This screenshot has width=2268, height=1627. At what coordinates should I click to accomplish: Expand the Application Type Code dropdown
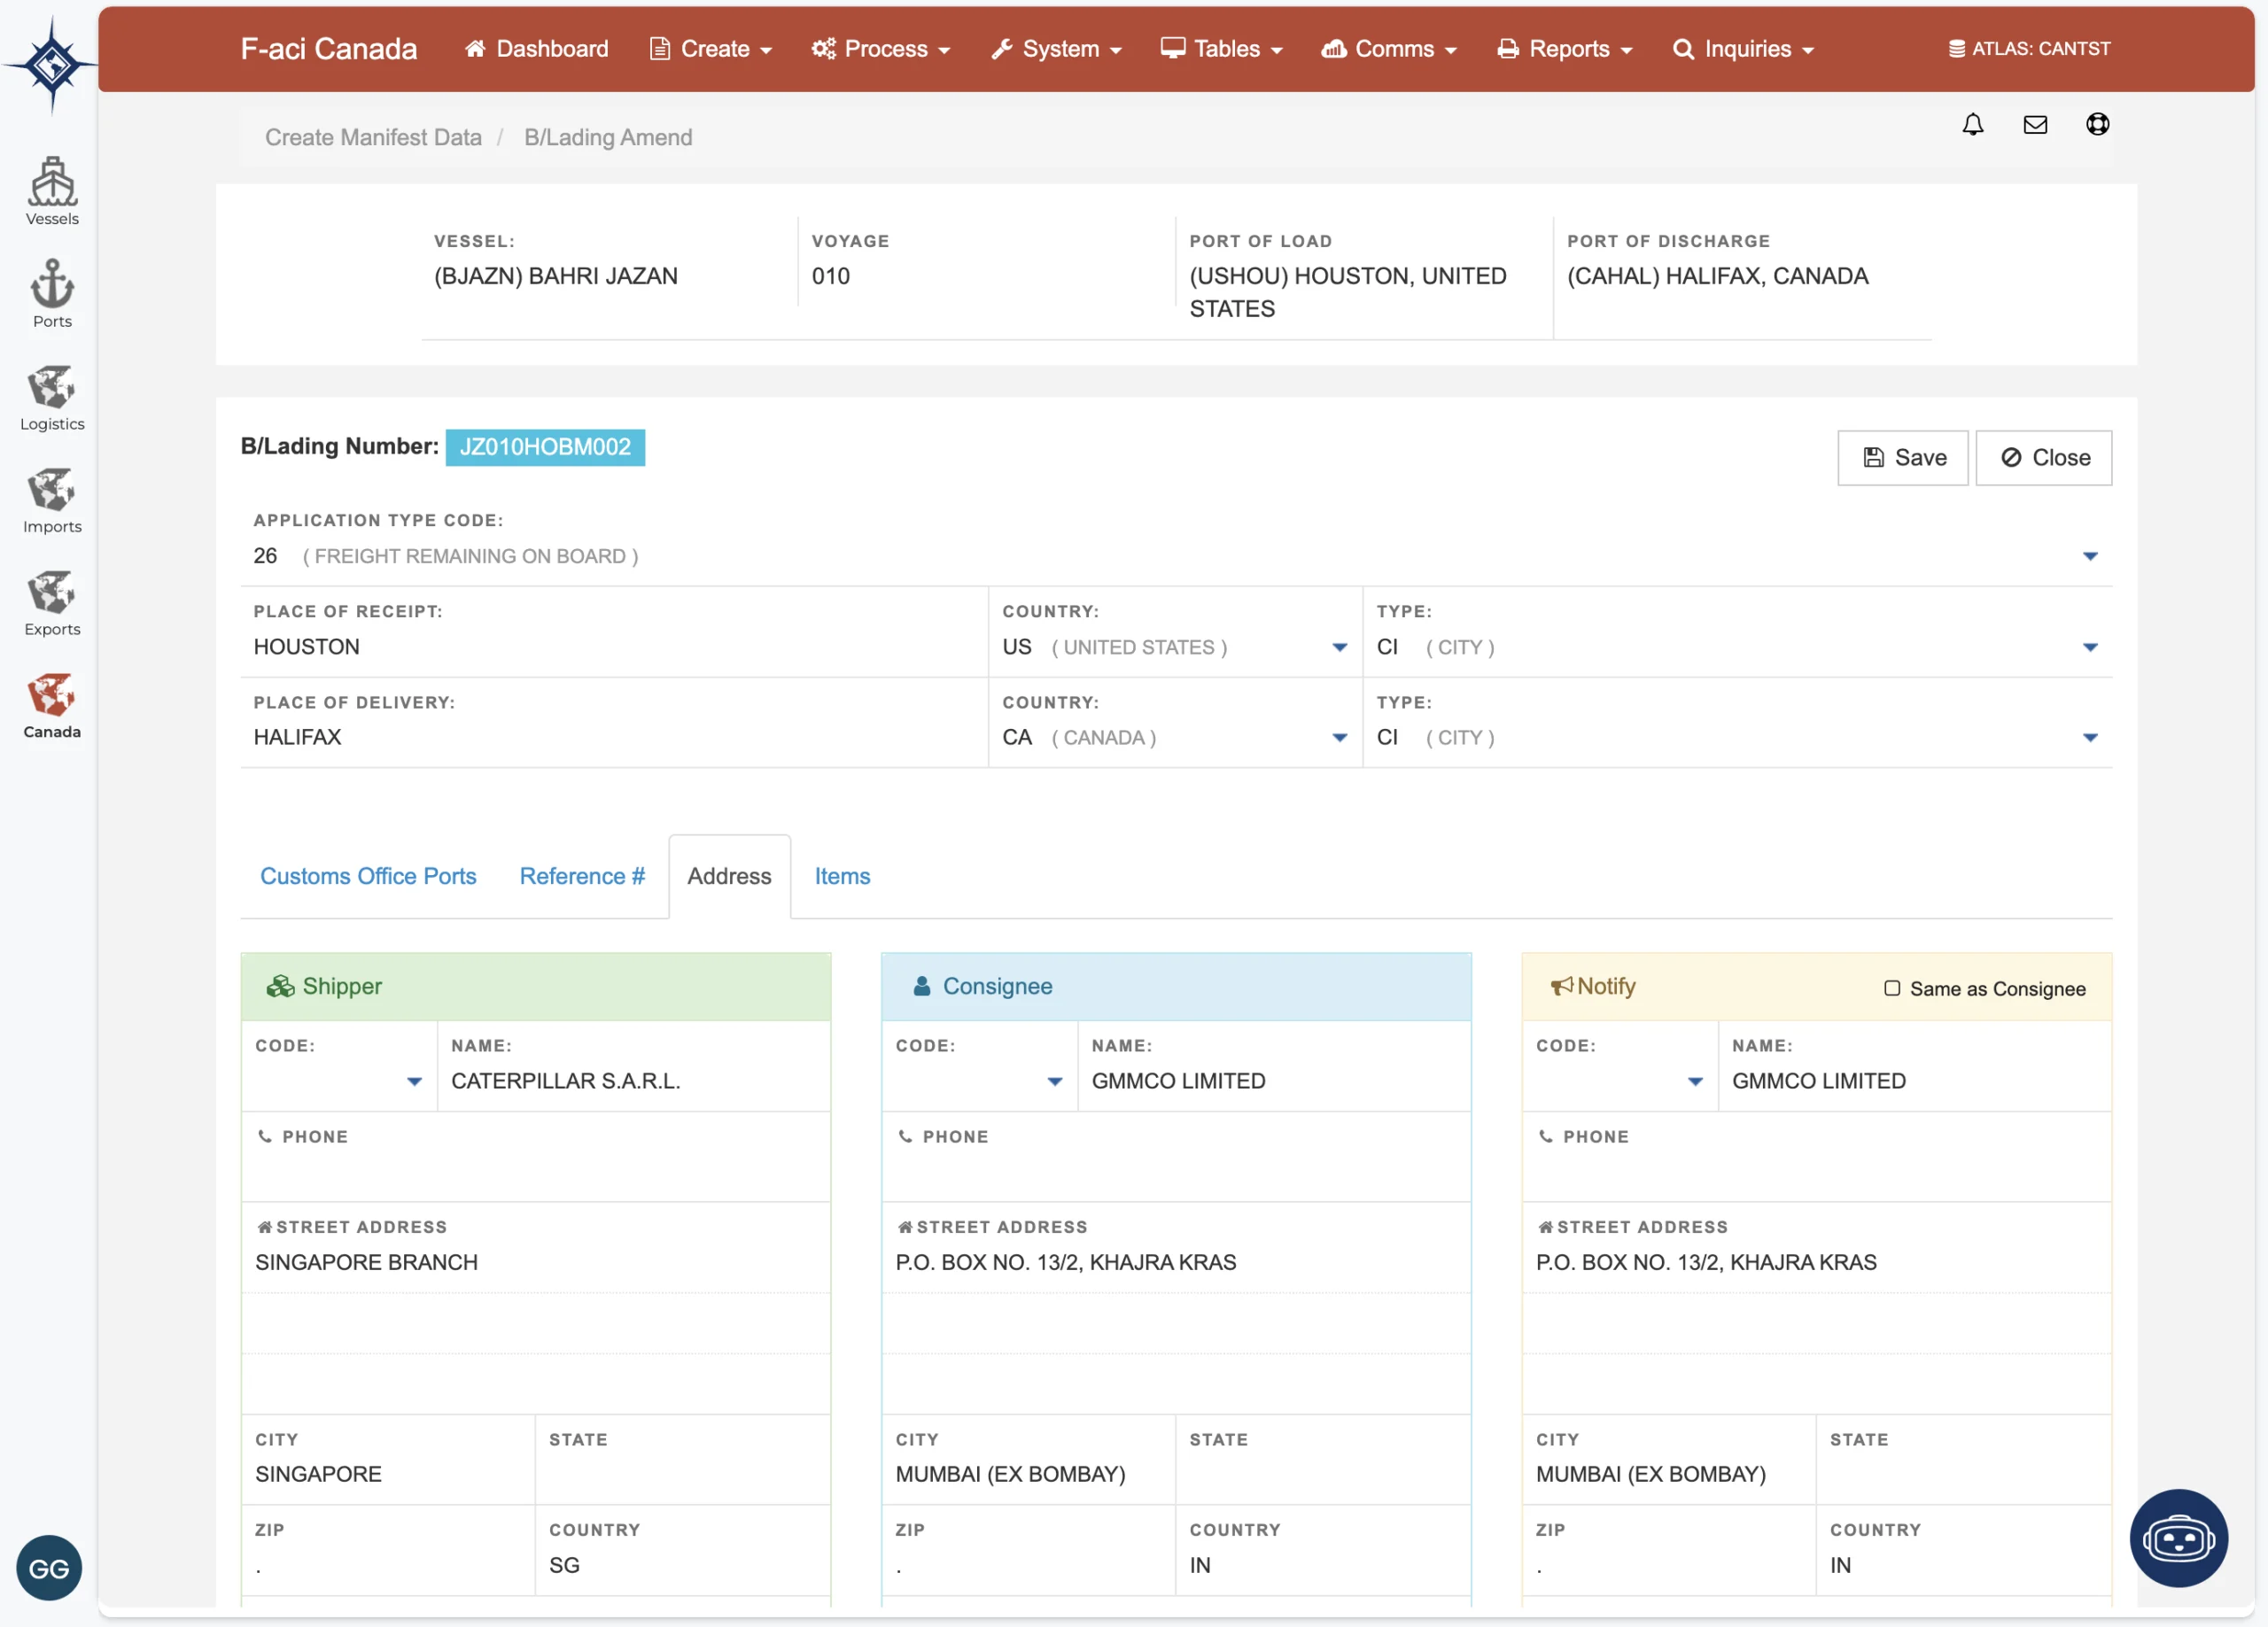pyautogui.click(x=2089, y=556)
